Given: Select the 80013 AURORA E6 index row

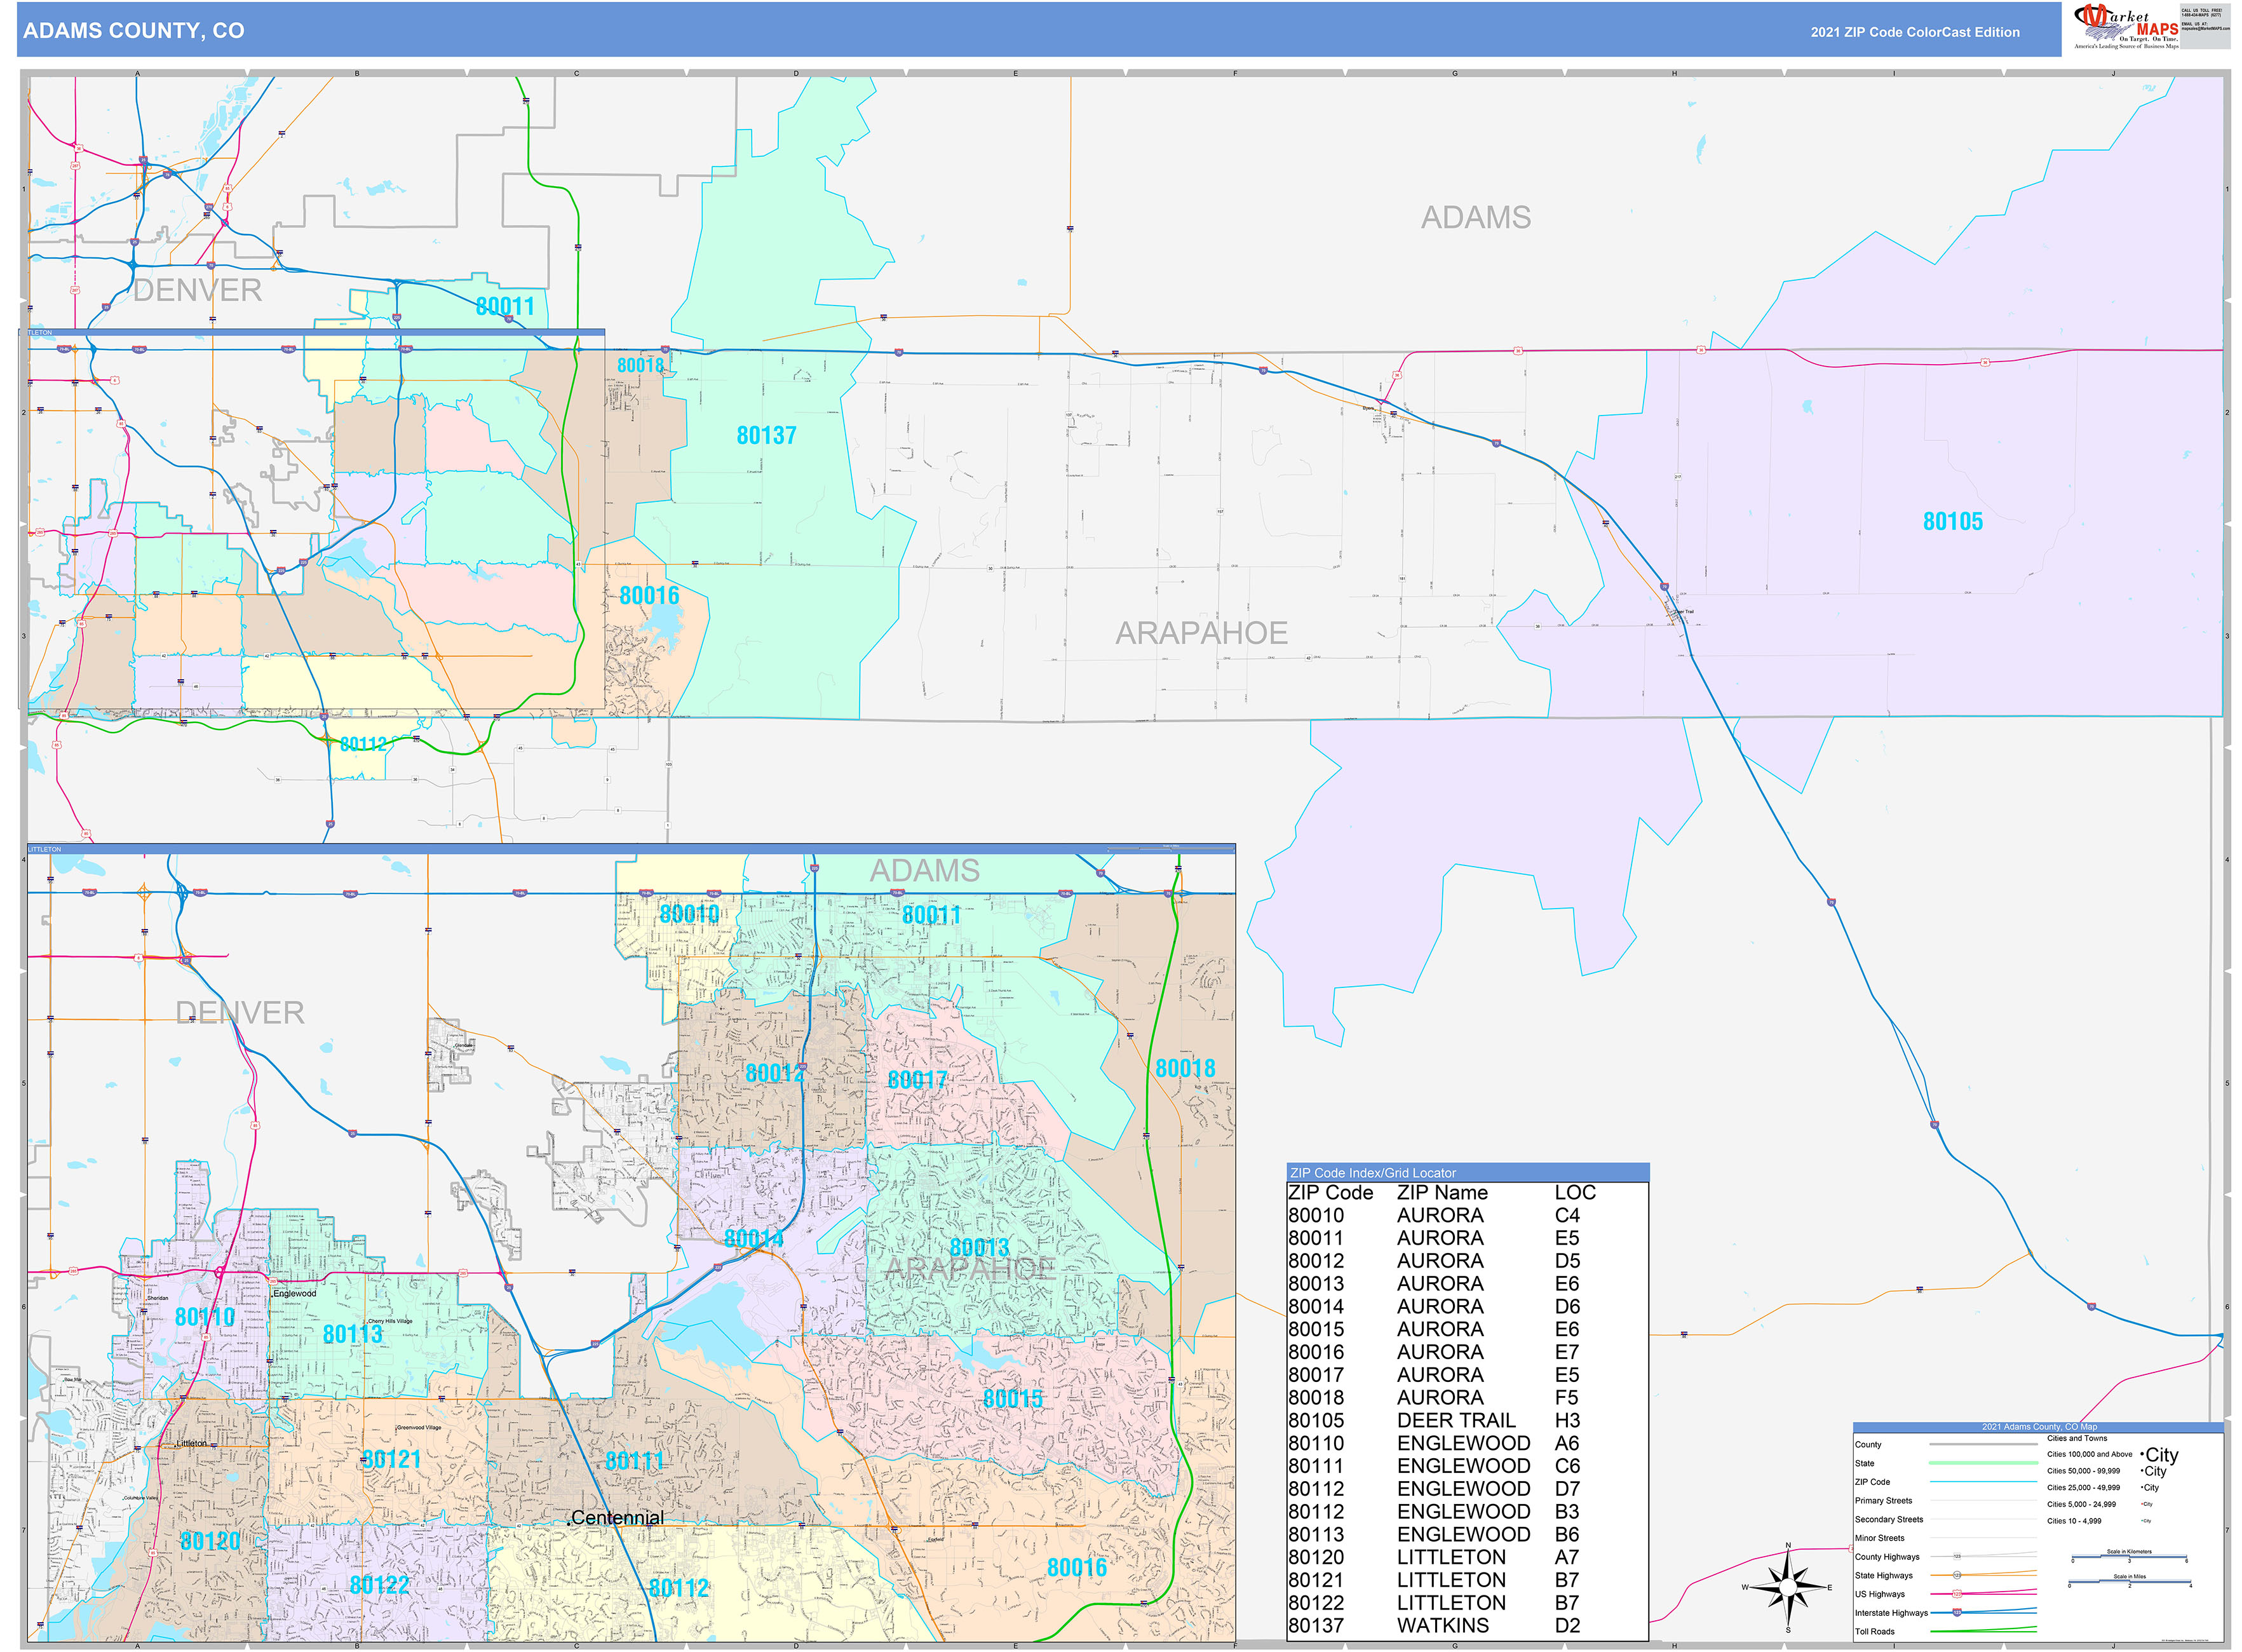Looking at the screenshot, I should tap(1467, 1284).
